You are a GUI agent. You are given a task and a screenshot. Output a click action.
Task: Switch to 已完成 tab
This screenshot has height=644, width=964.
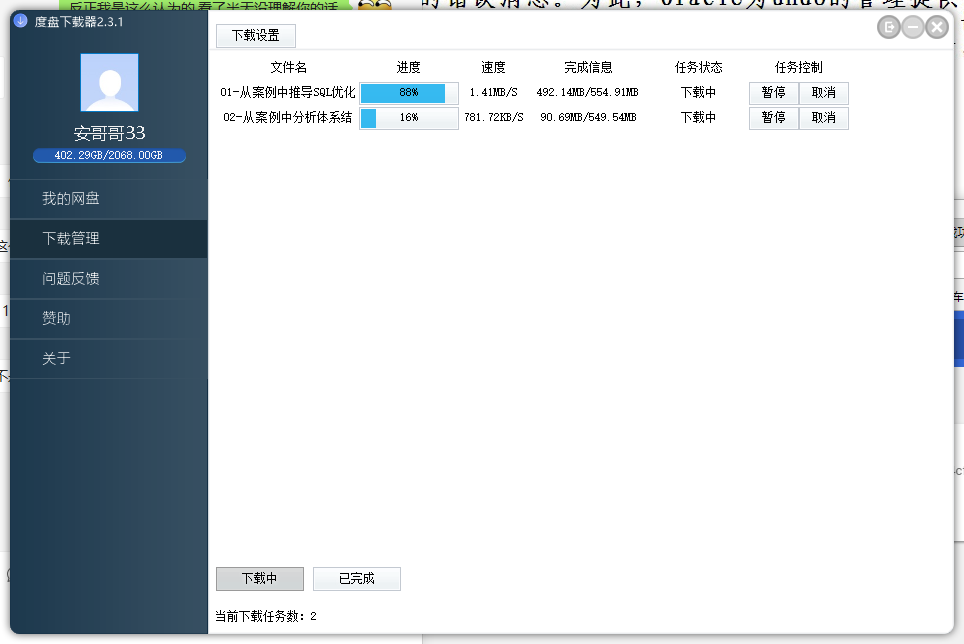pos(357,579)
